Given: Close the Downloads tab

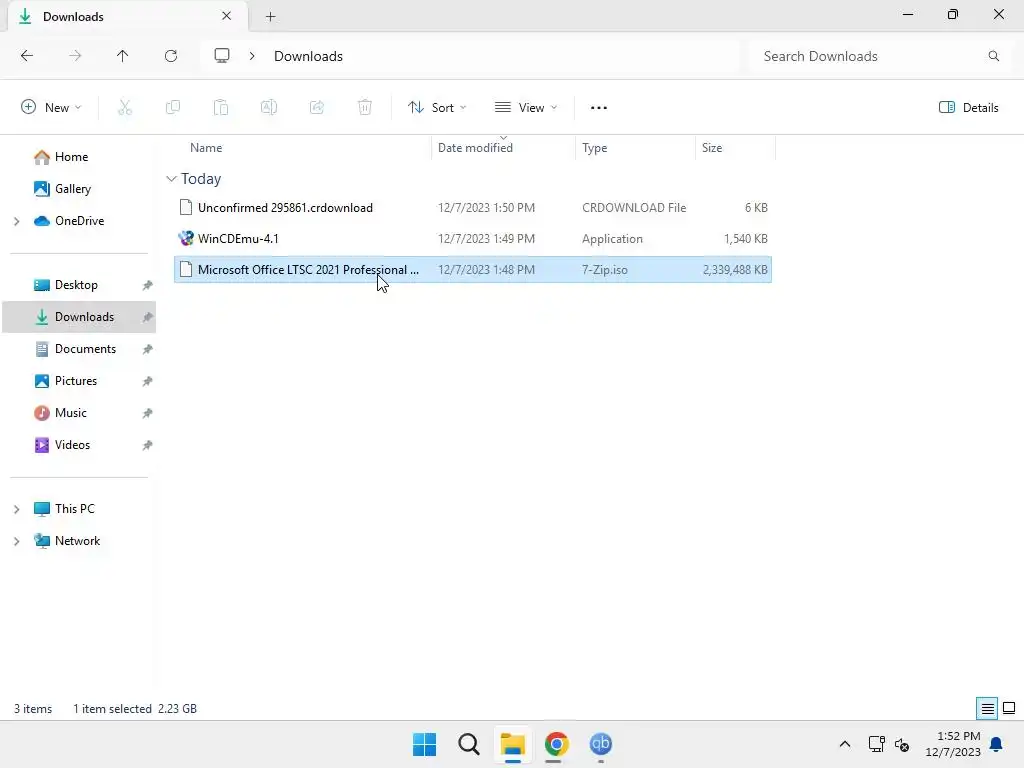Looking at the screenshot, I should pyautogui.click(x=227, y=16).
